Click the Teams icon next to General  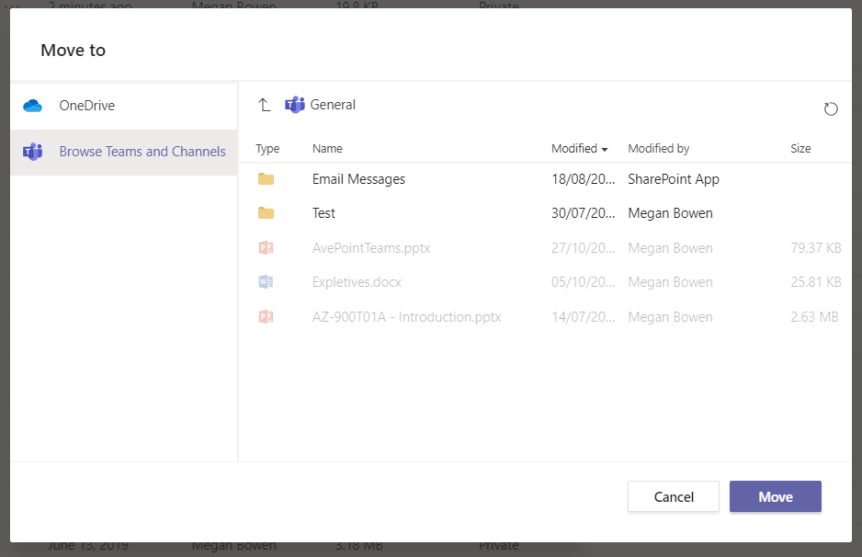(x=295, y=105)
